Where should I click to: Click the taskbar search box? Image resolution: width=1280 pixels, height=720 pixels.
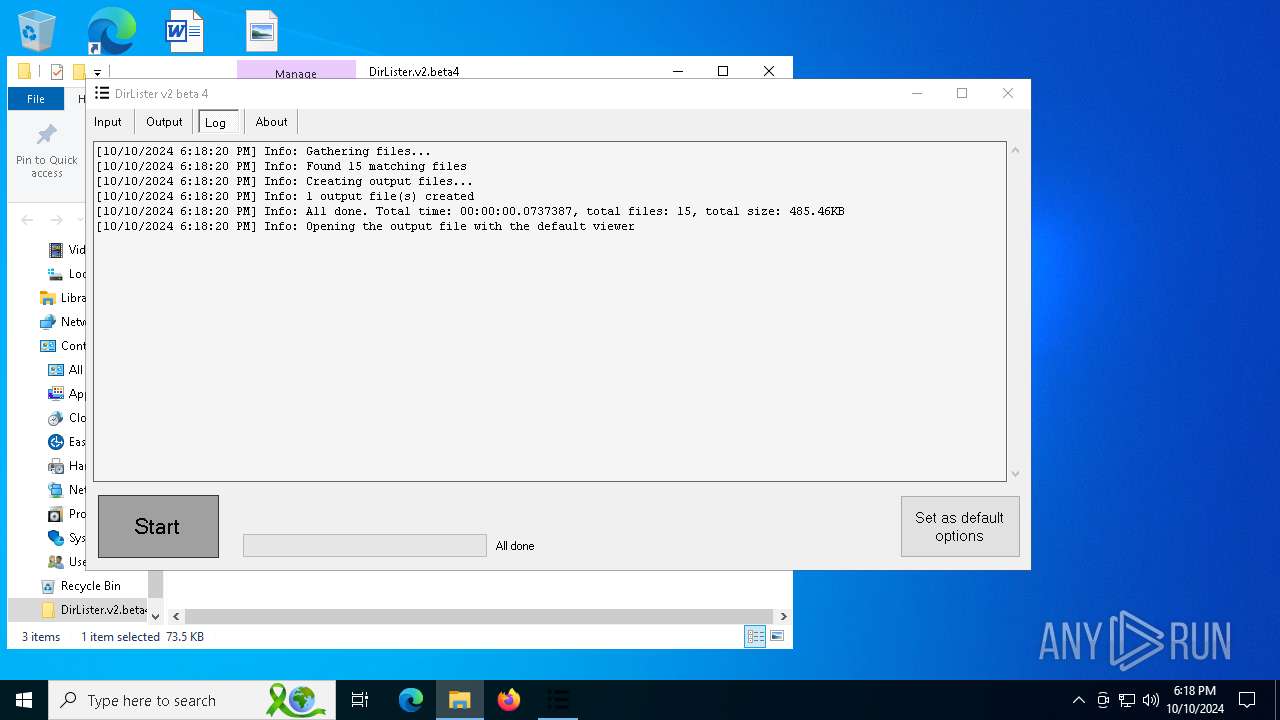[x=192, y=700]
